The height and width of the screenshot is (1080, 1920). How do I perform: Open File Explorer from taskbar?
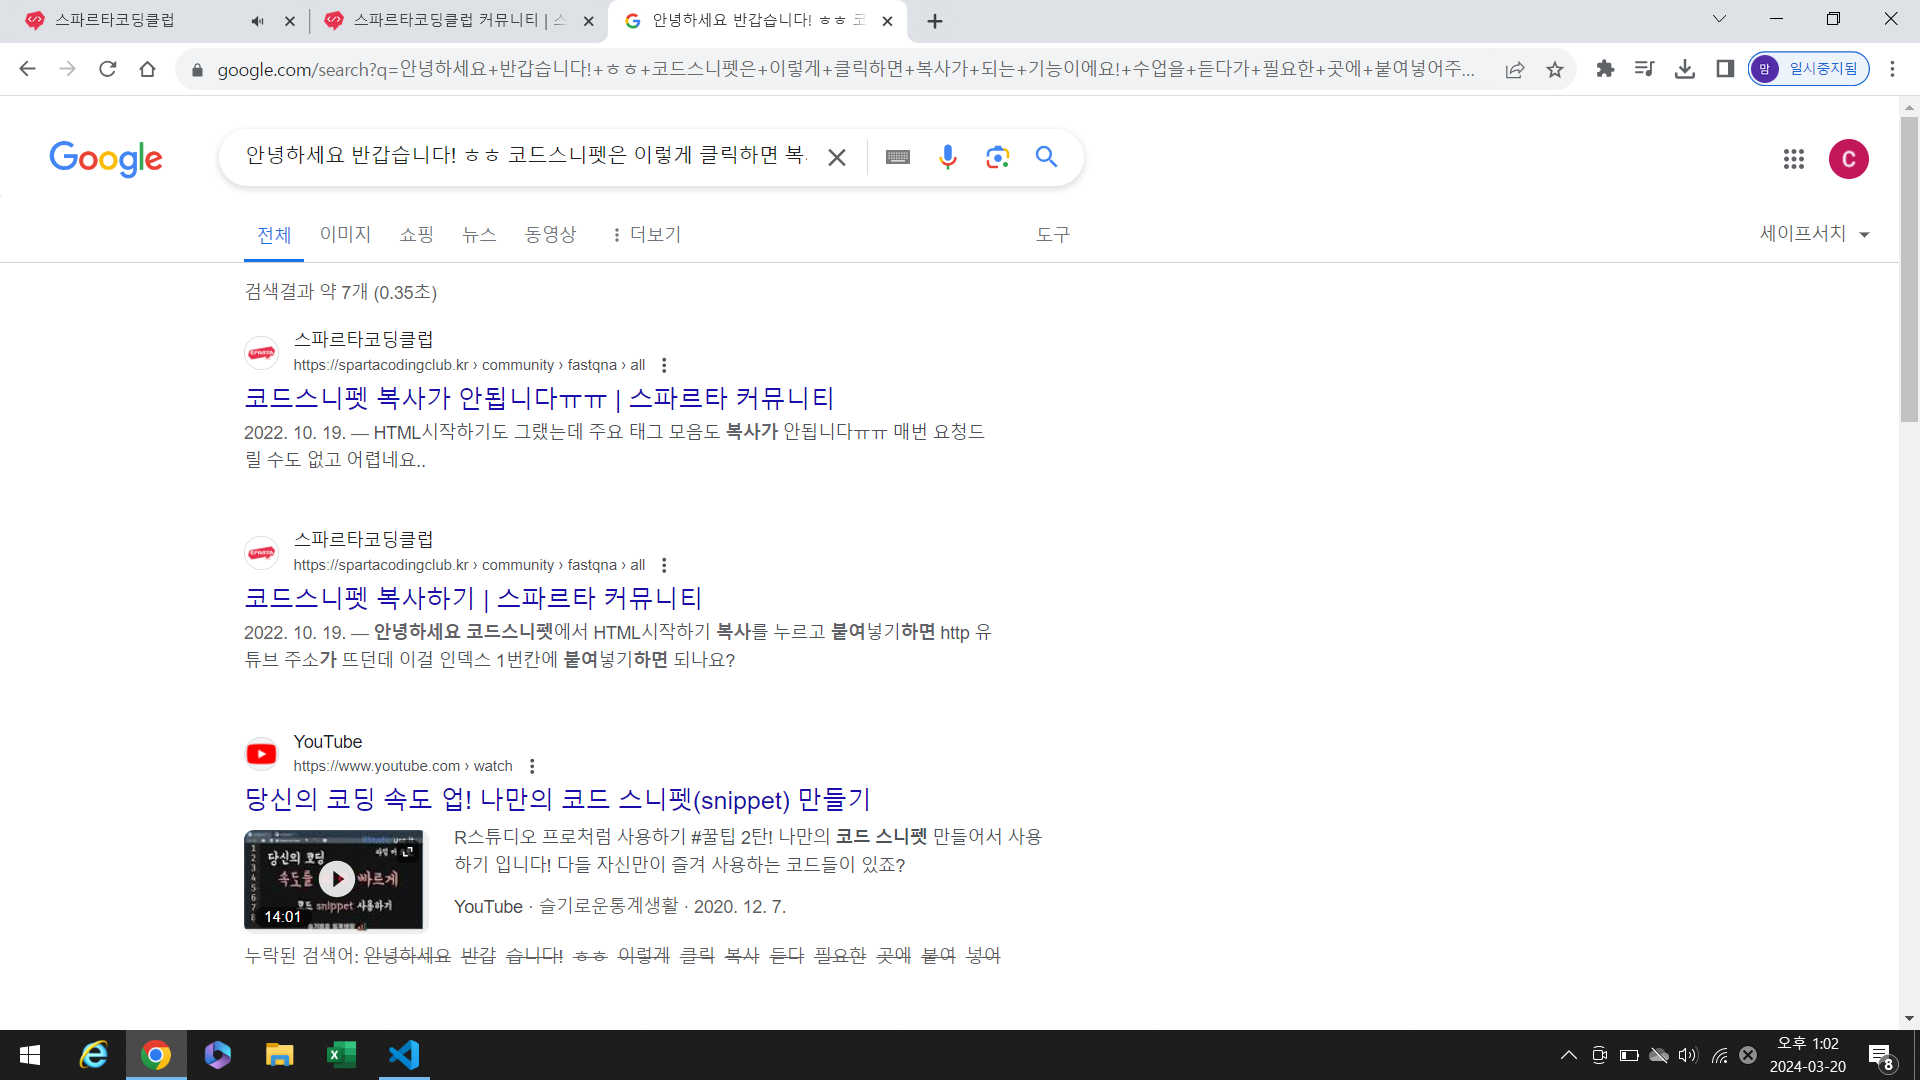279,1055
